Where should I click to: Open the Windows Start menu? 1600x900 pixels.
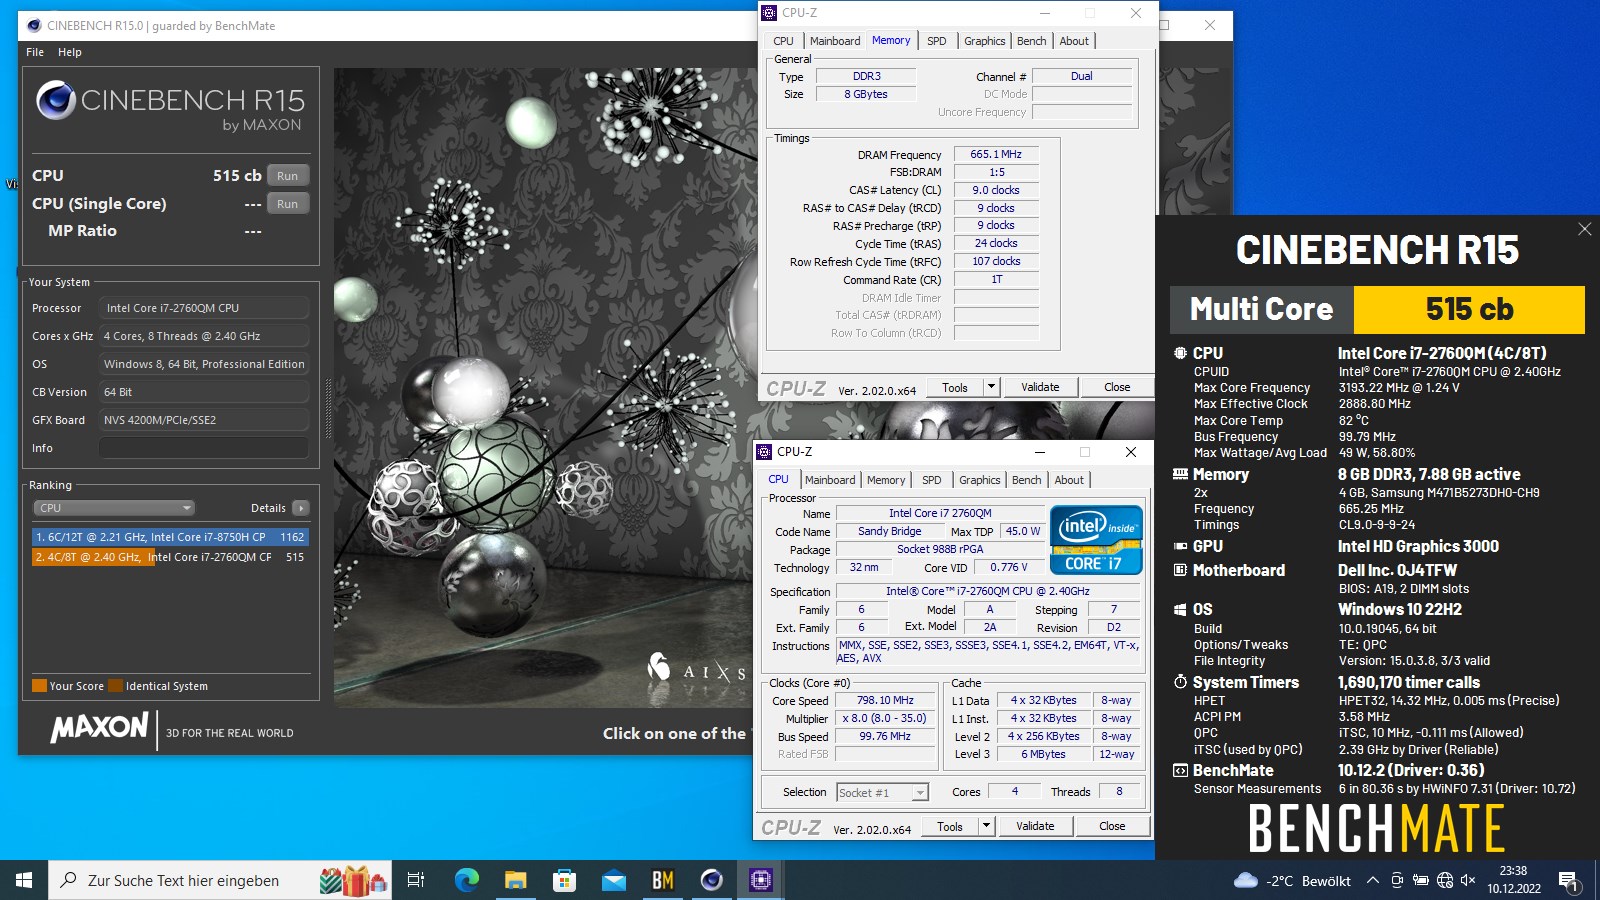pyautogui.click(x=24, y=880)
